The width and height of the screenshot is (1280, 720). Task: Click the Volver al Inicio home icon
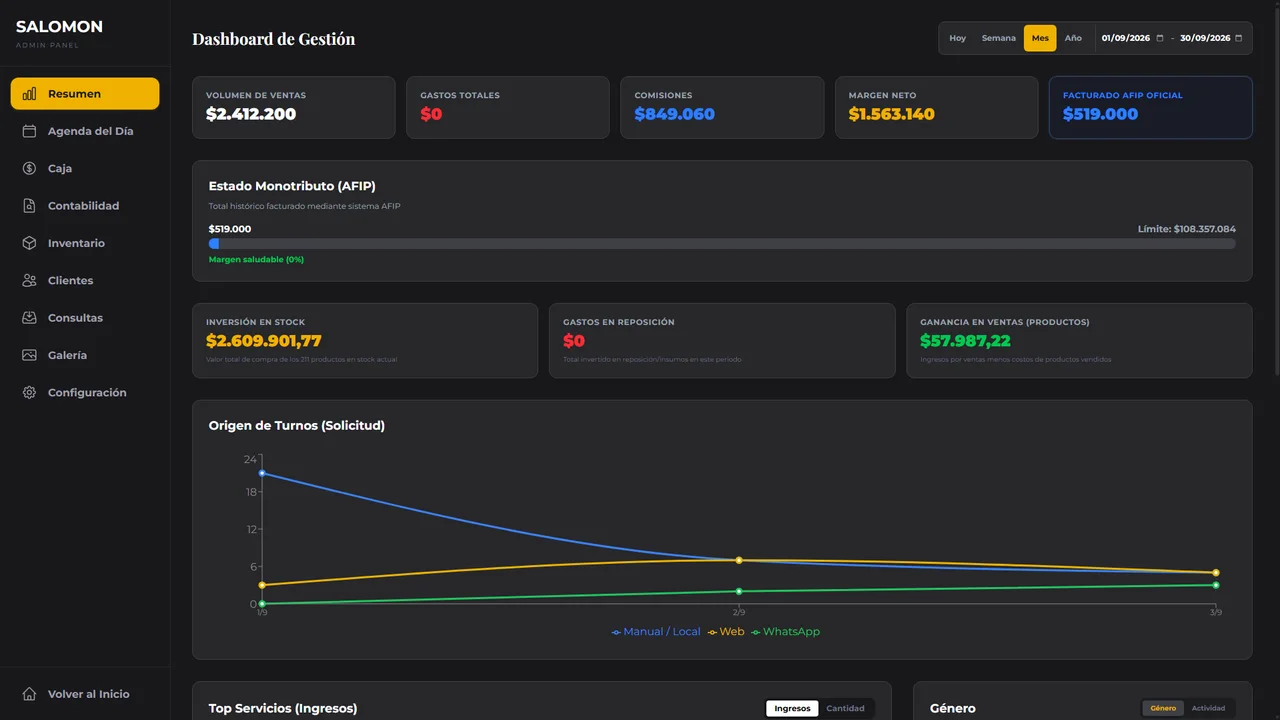point(29,694)
